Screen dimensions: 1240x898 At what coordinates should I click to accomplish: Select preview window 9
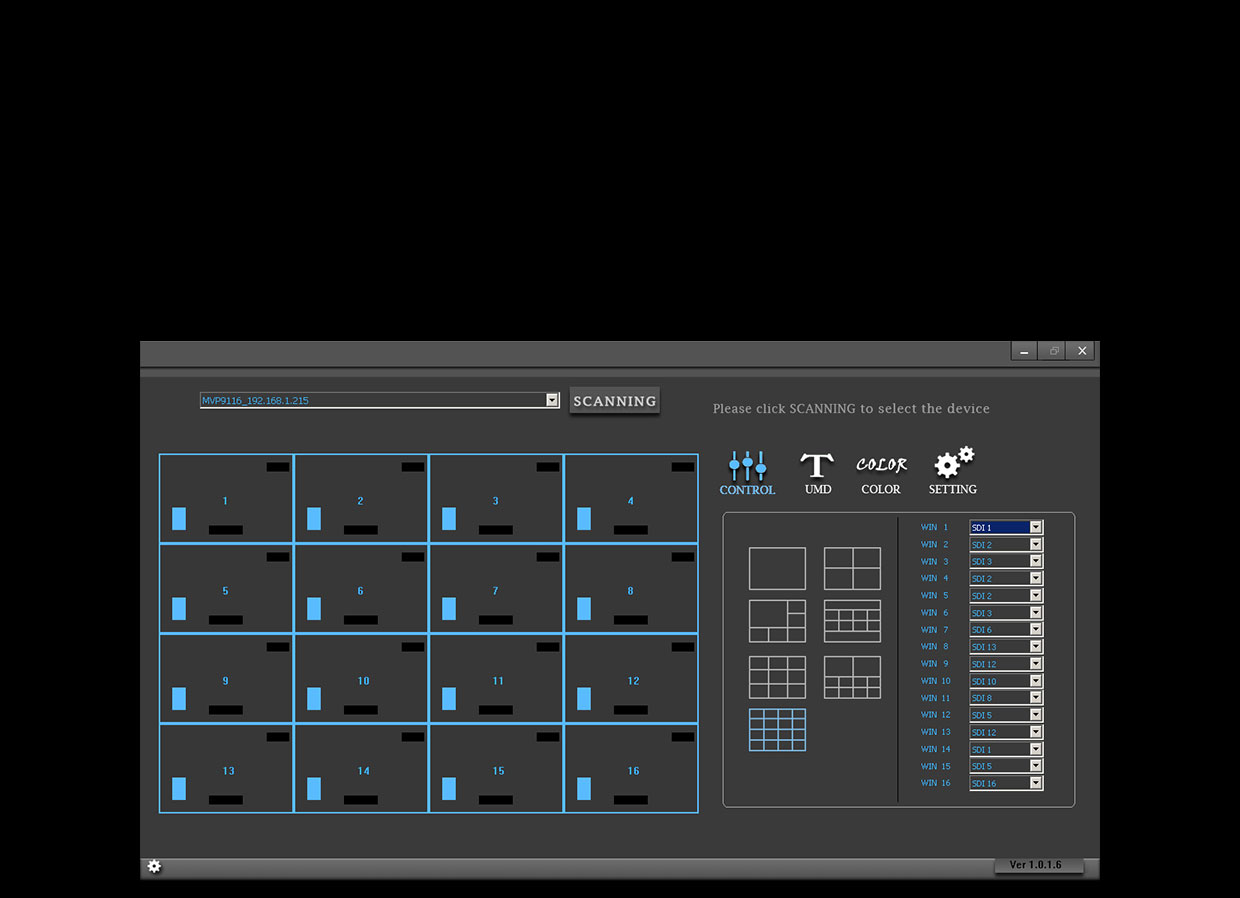point(226,679)
